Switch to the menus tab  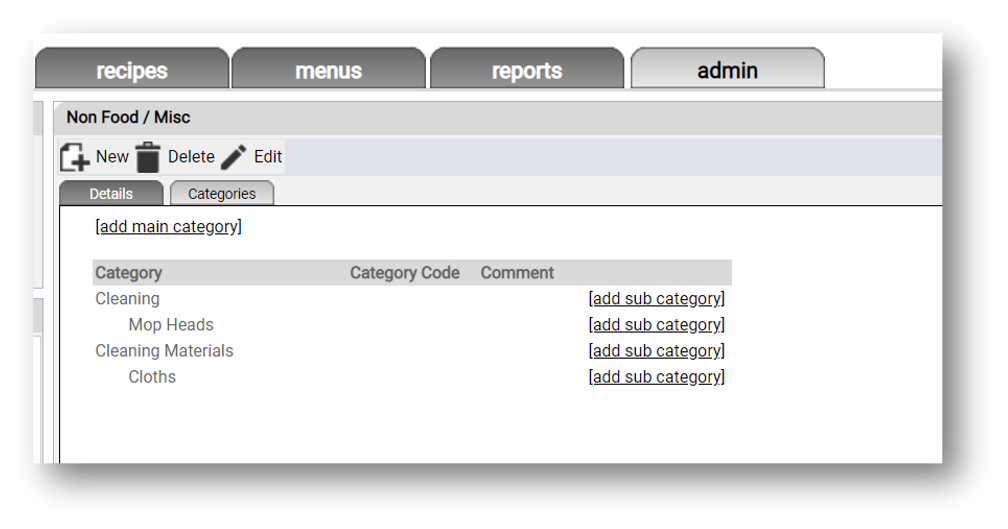pos(328,68)
